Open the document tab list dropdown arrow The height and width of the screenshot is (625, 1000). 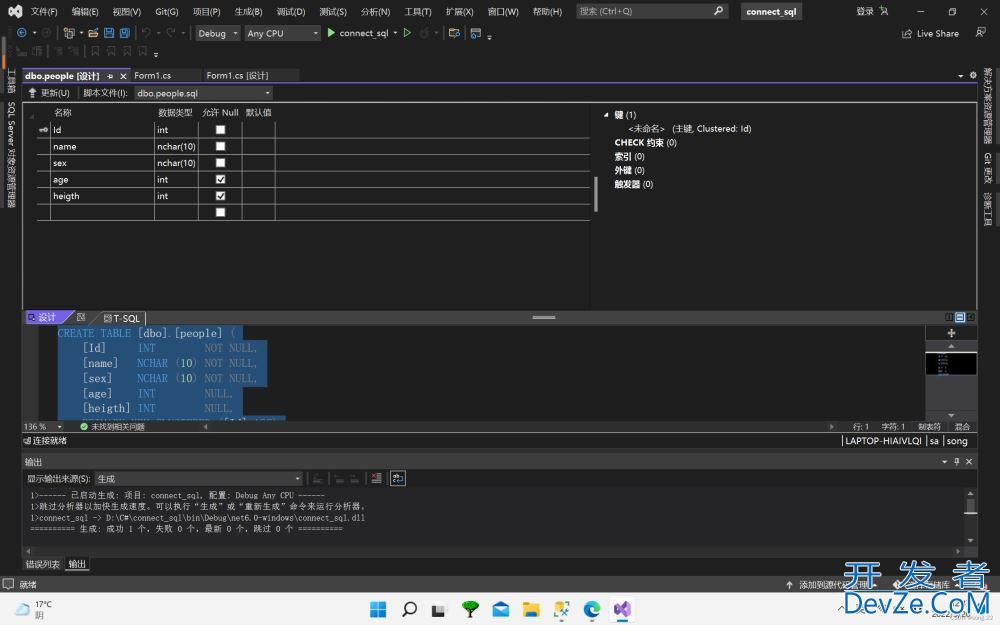[960, 76]
